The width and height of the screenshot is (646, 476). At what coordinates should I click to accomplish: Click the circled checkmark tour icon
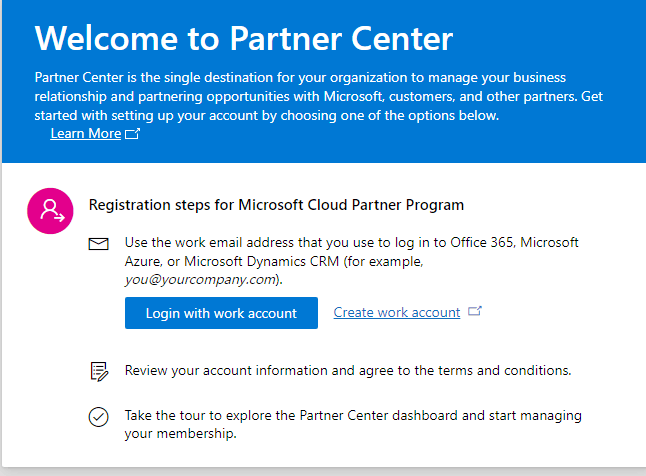[98, 417]
